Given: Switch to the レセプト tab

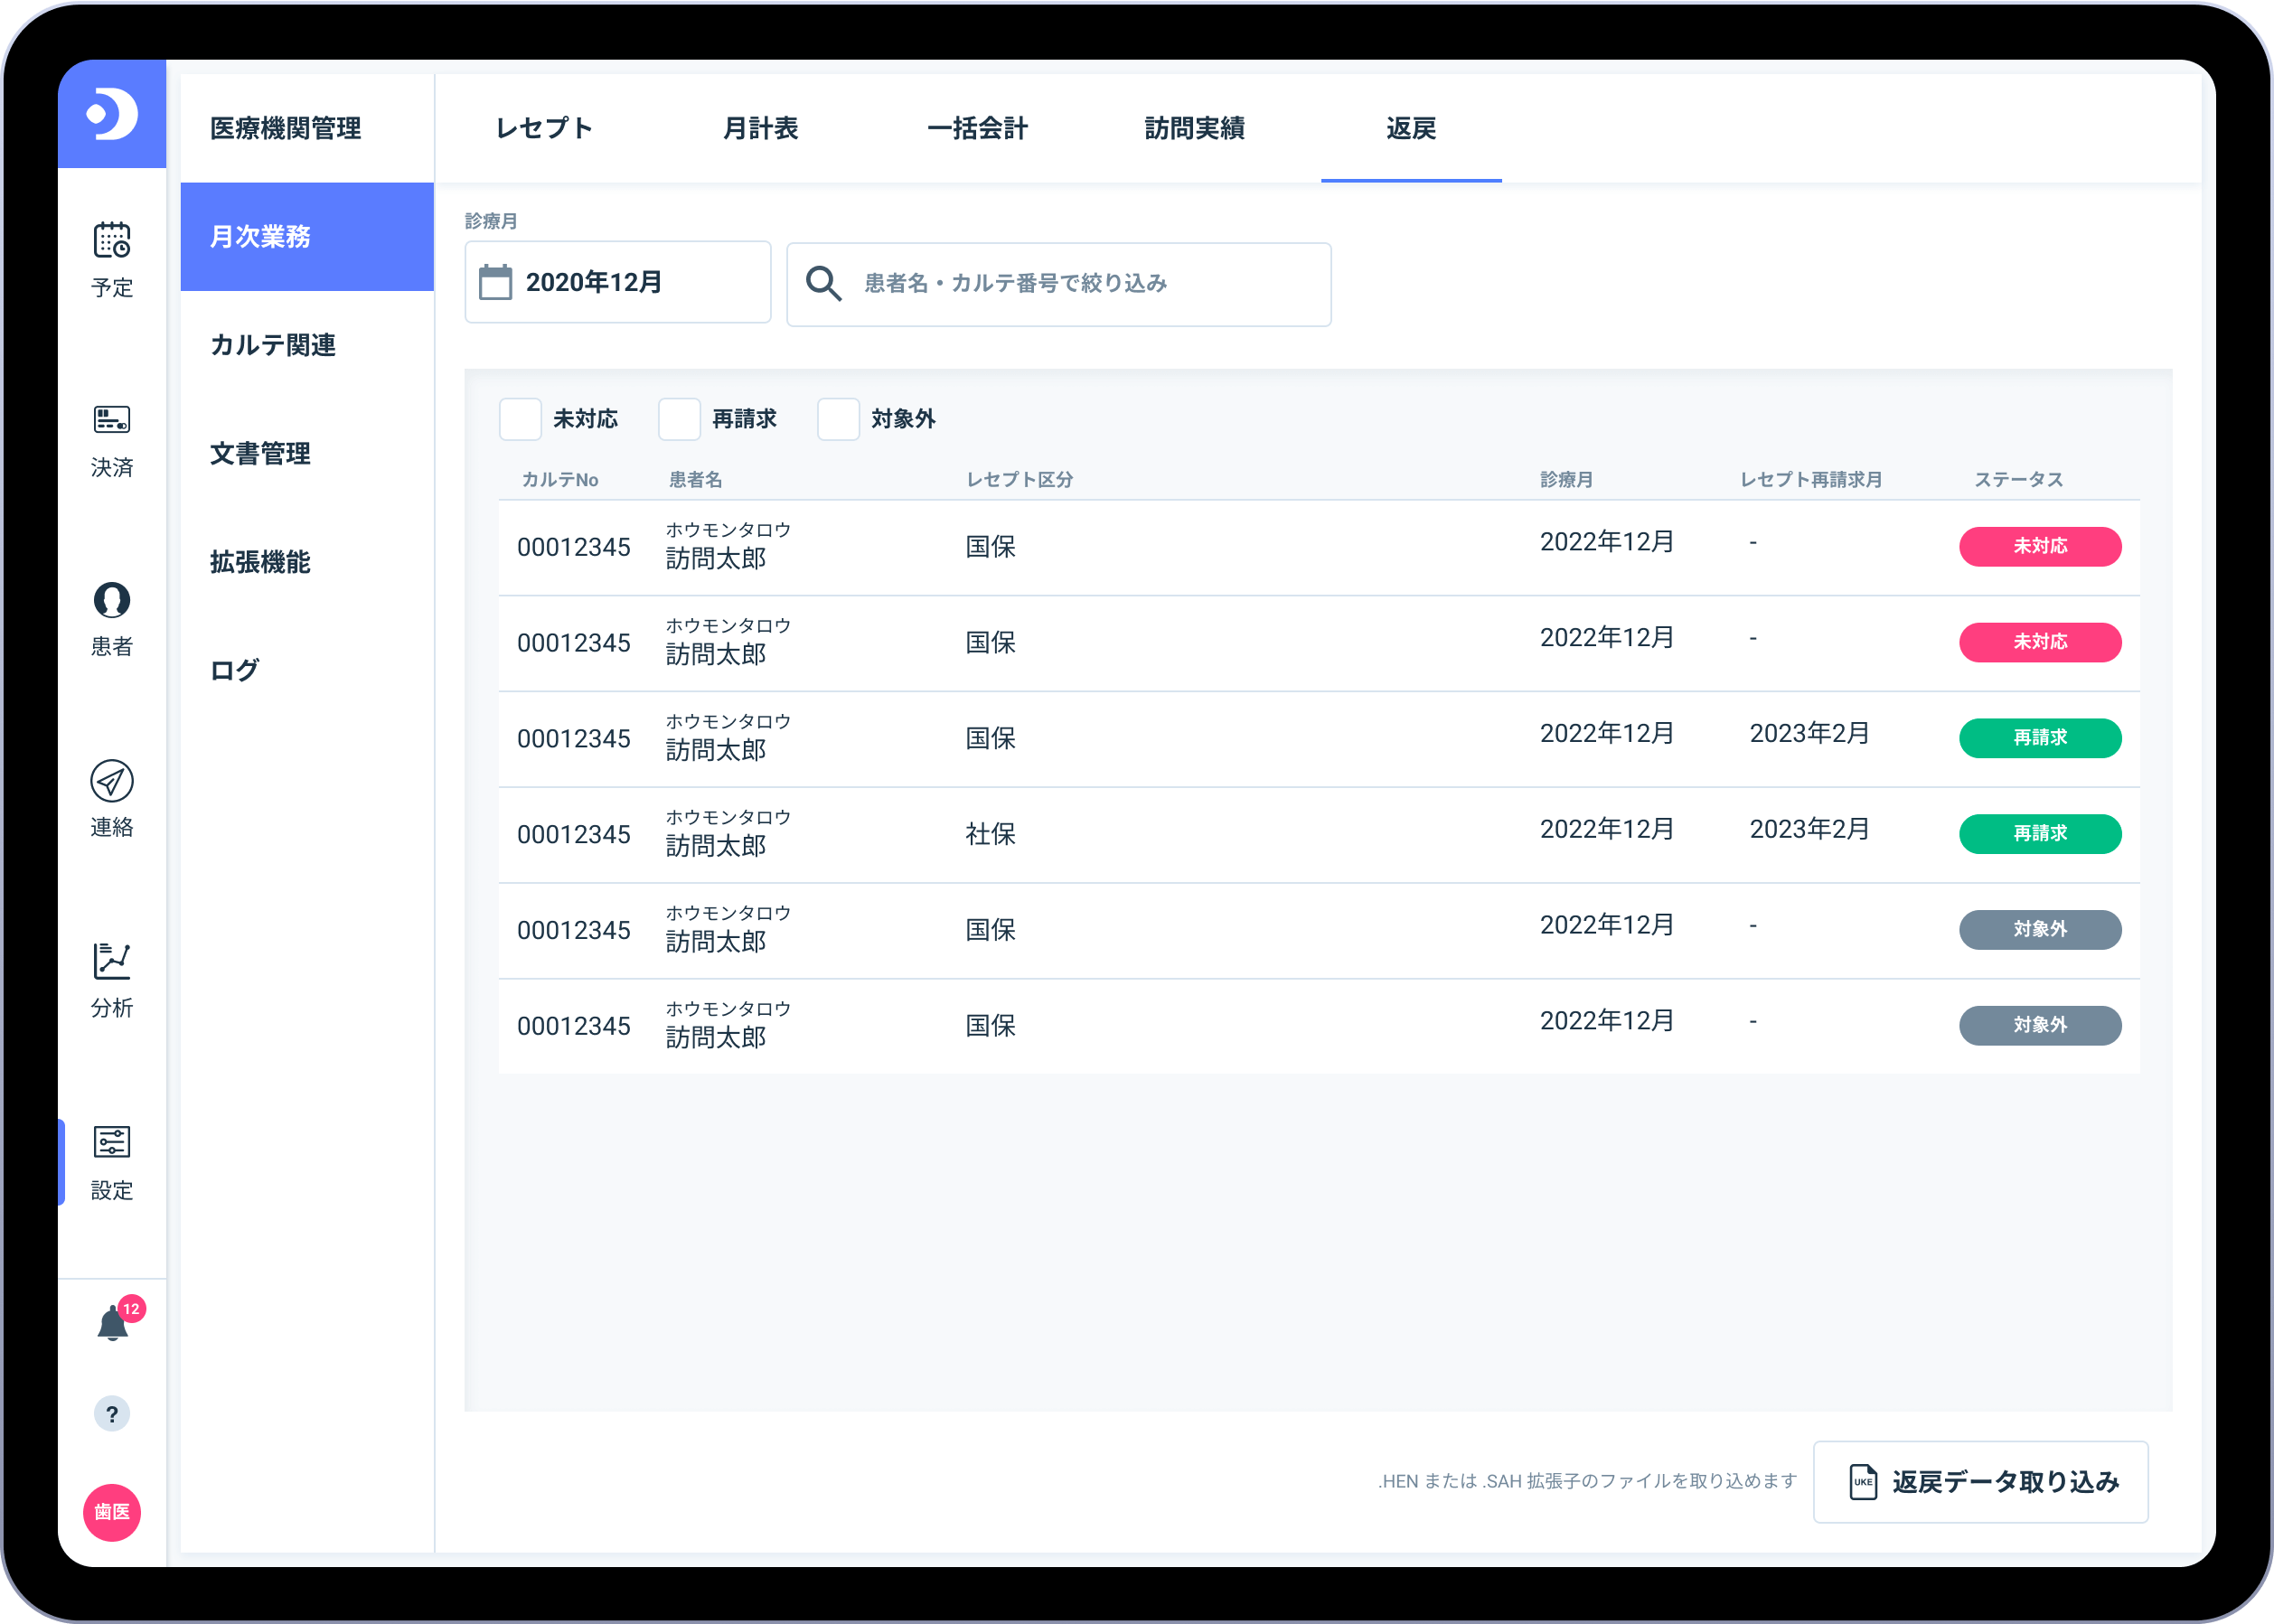Looking at the screenshot, I should (x=543, y=128).
